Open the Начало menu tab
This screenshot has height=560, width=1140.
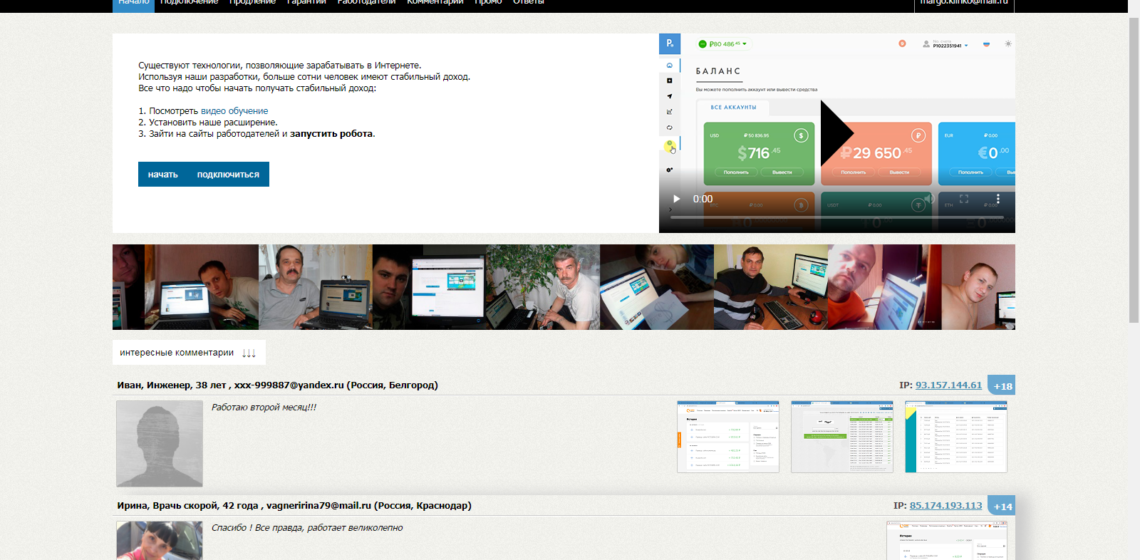pos(133,3)
